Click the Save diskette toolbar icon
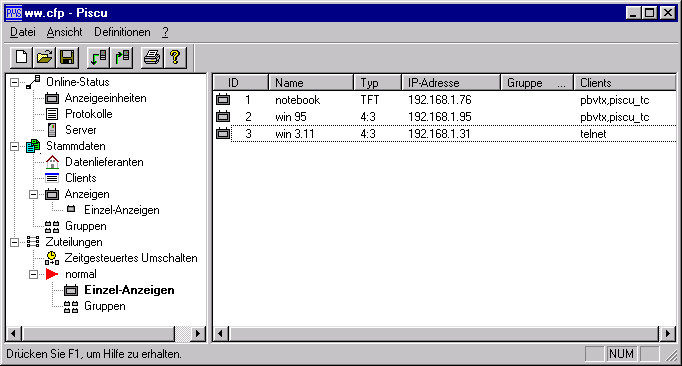The image size is (682, 366). pyautogui.click(x=67, y=57)
